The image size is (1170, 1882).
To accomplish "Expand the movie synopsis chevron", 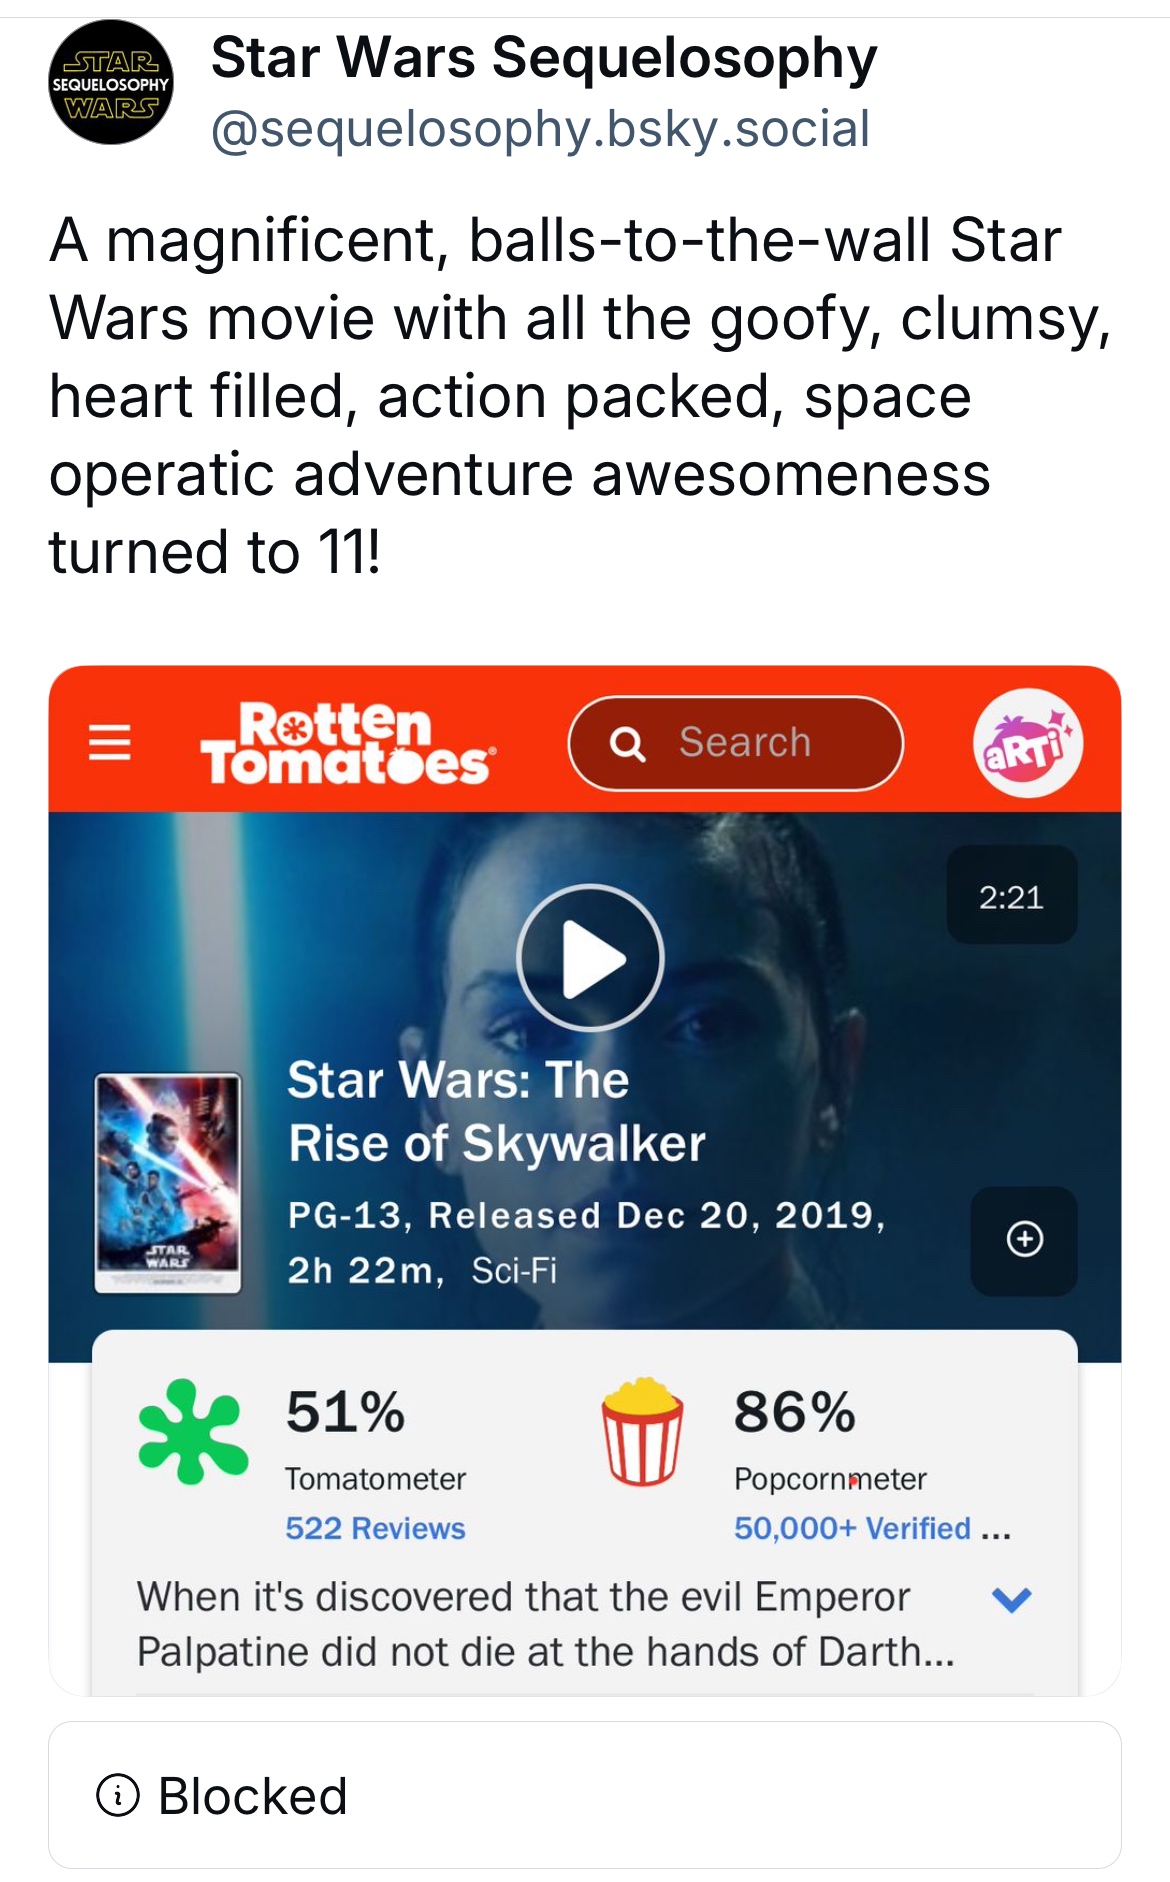I will (x=1011, y=1599).
